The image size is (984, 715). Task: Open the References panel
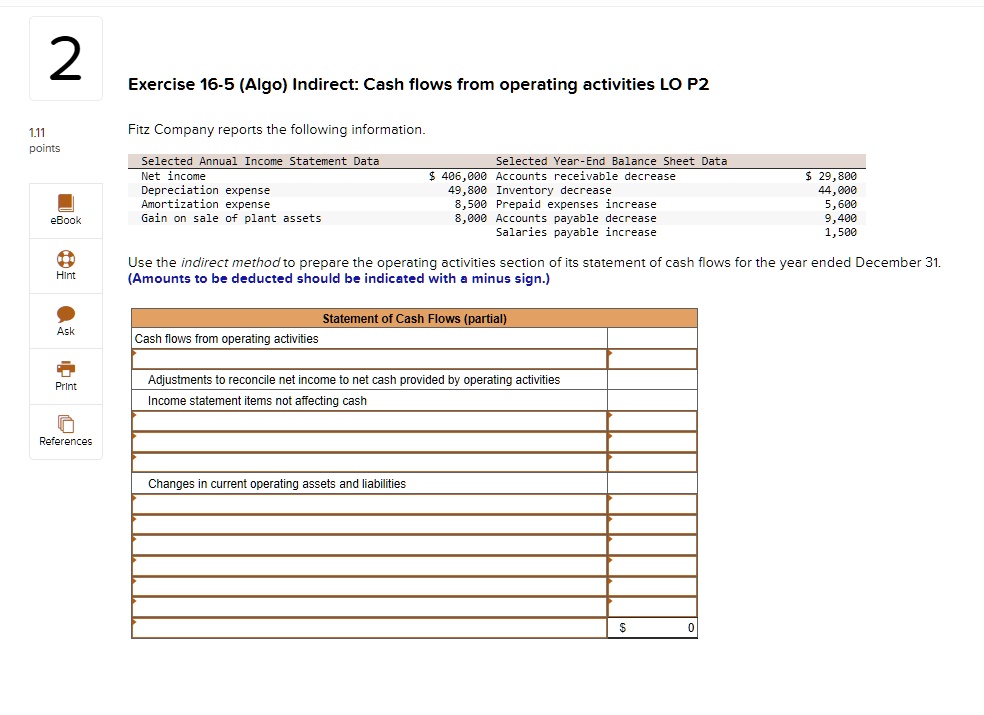pos(65,432)
